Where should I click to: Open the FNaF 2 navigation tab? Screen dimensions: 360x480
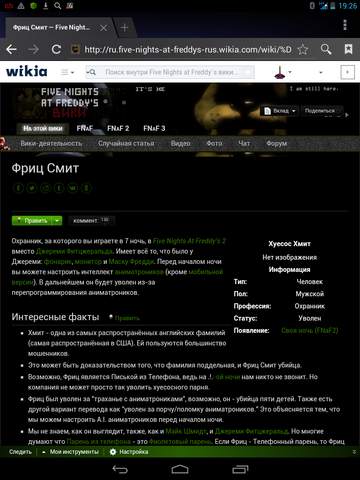118,128
